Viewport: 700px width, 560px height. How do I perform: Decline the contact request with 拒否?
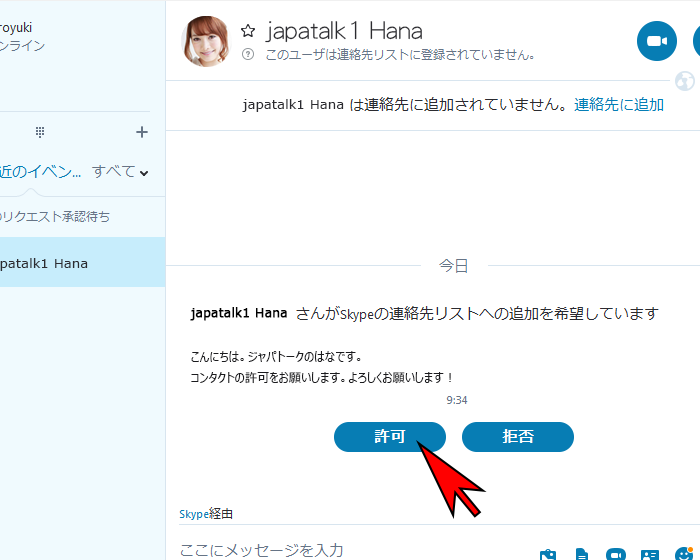coord(517,437)
